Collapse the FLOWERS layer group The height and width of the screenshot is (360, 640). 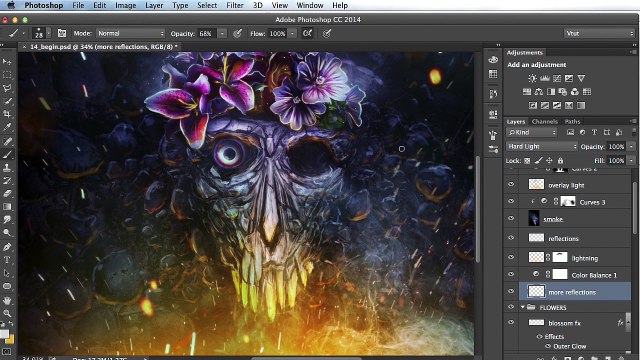(x=523, y=307)
